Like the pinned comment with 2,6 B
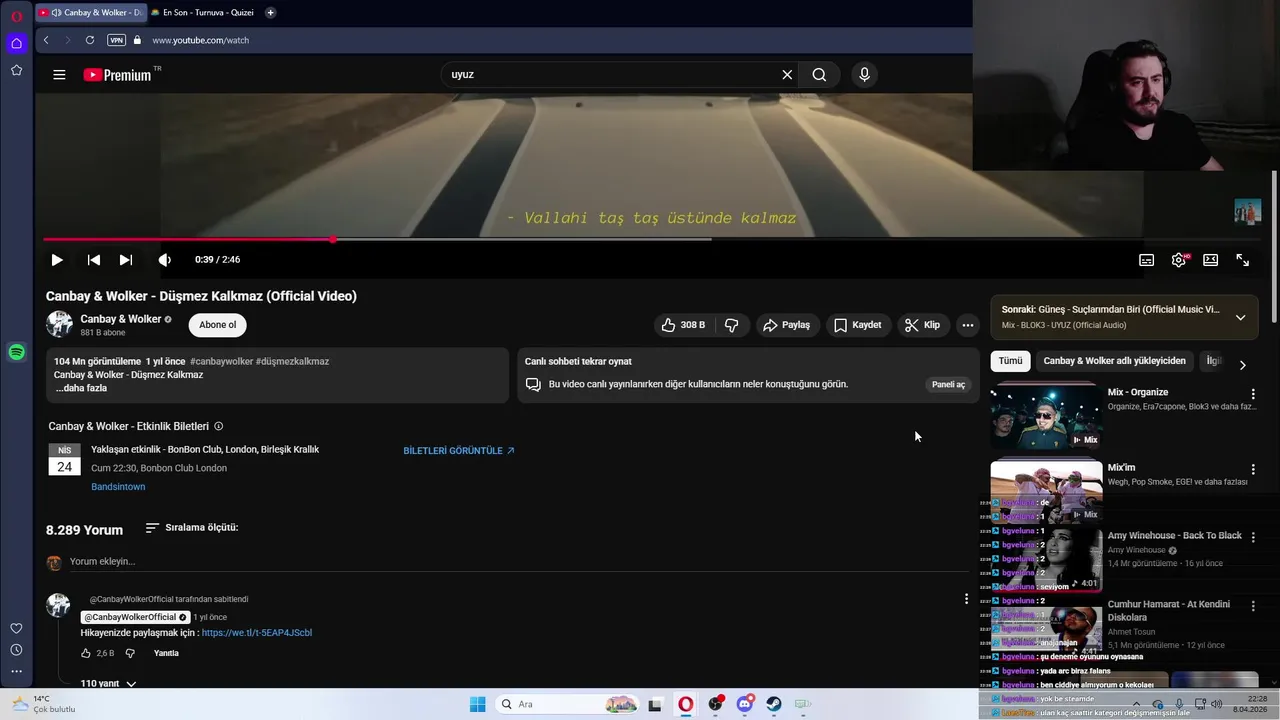This screenshot has width=1280, height=720. click(86, 653)
